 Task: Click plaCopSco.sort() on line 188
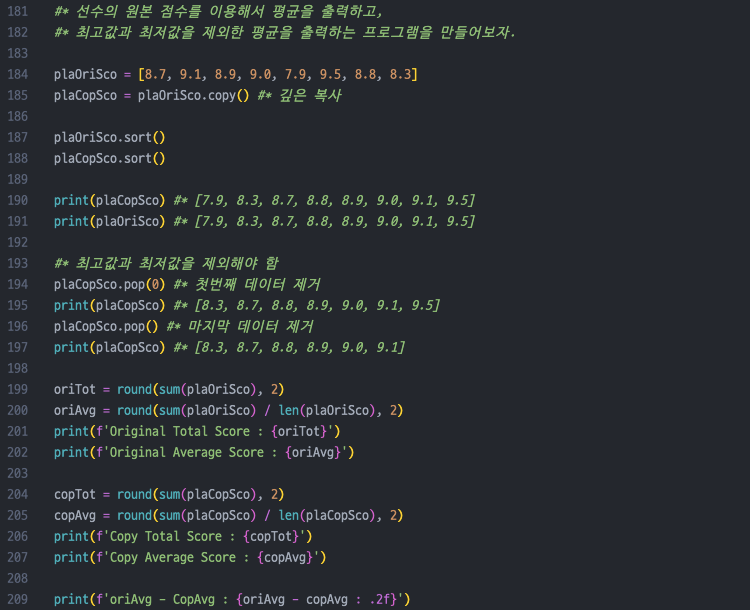pos(110,158)
